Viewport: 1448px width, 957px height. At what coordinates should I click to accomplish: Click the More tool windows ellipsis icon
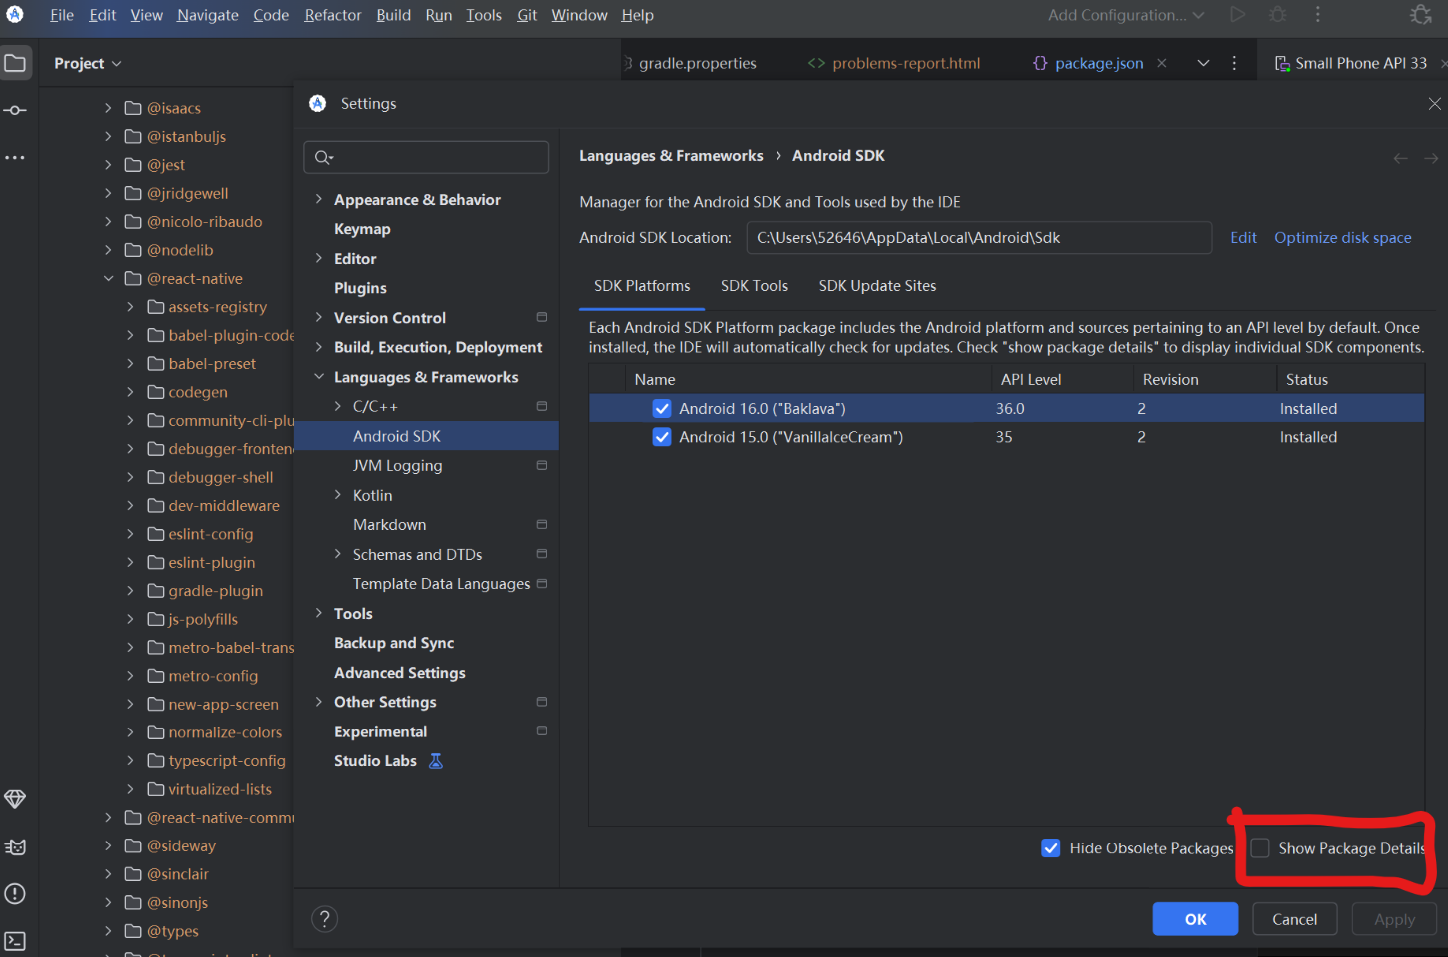tap(15, 158)
